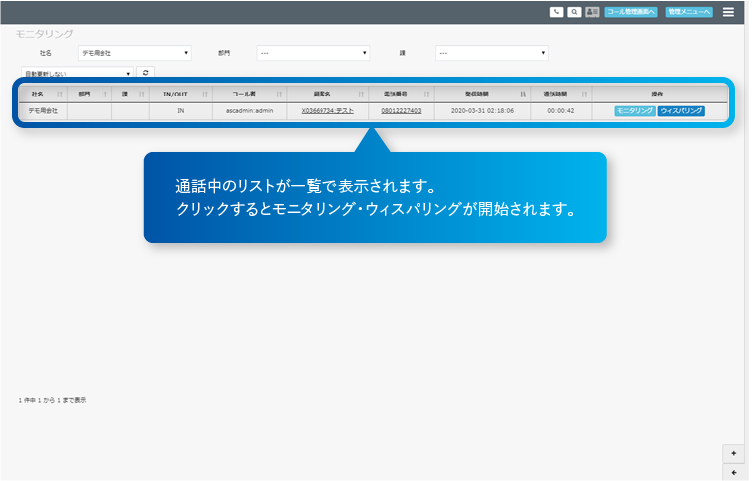The width and height of the screenshot is (755, 481).
Task: Click the モニタリング page title
Action: pyautogui.click(x=44, y=34)
